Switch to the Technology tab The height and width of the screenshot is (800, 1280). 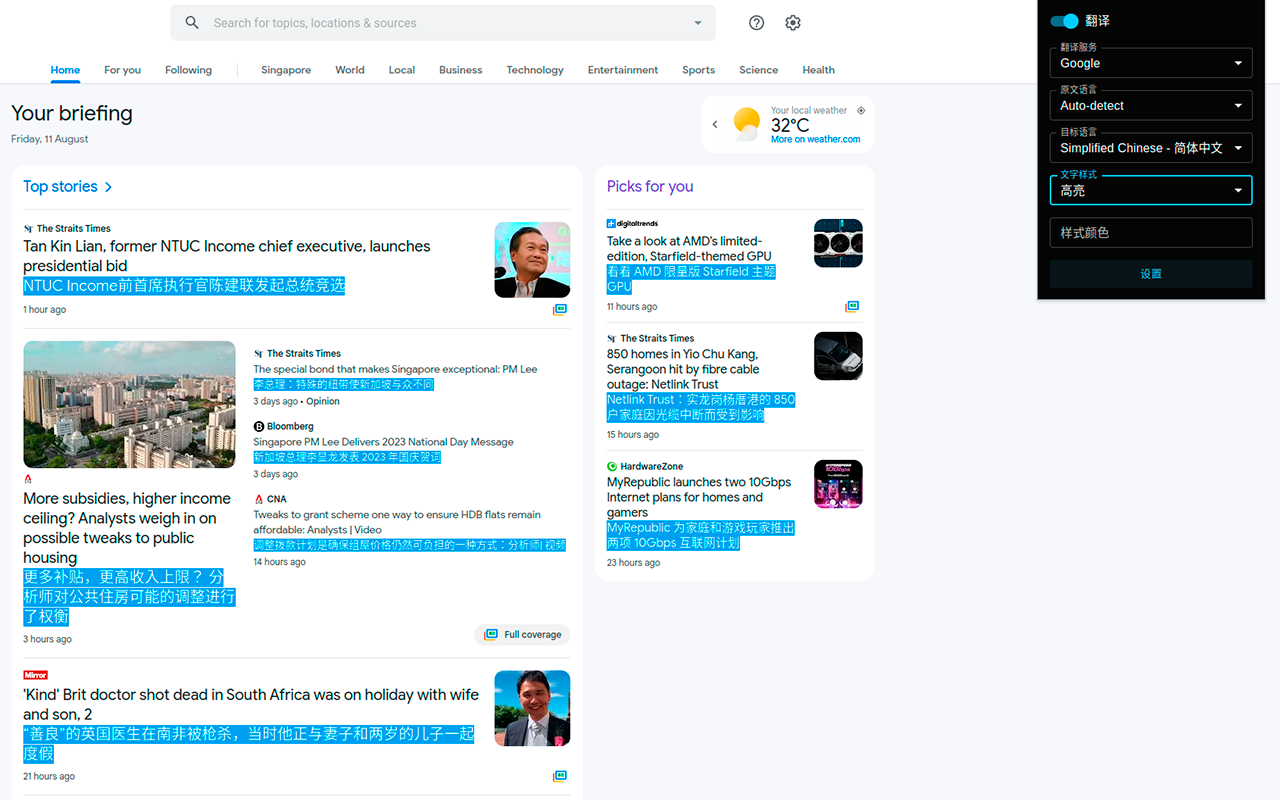coord(534,70)
